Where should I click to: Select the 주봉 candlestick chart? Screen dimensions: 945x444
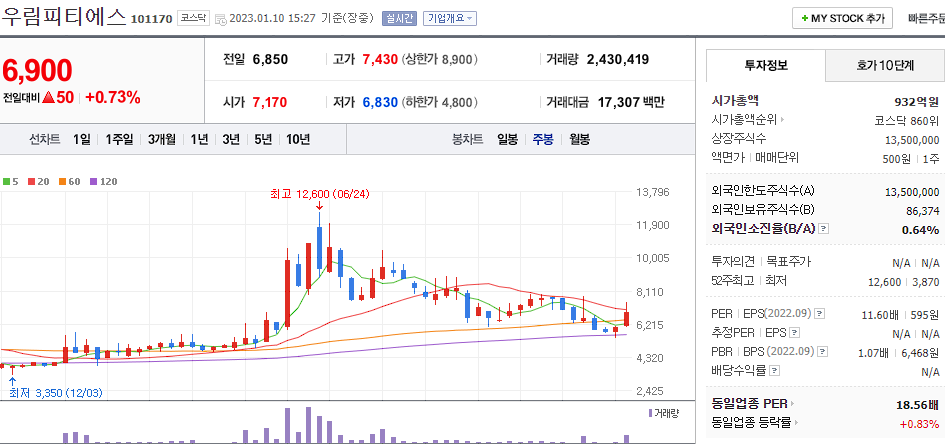coord(543,140)
